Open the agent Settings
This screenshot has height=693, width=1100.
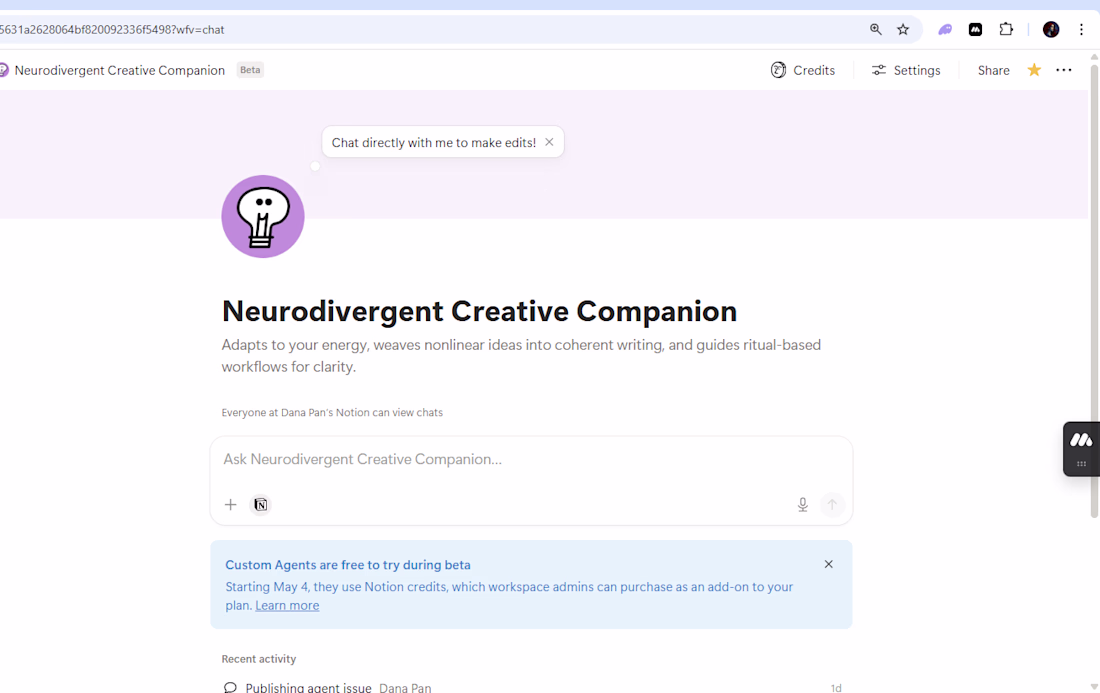pyautogui.click(x=906, y=70)
